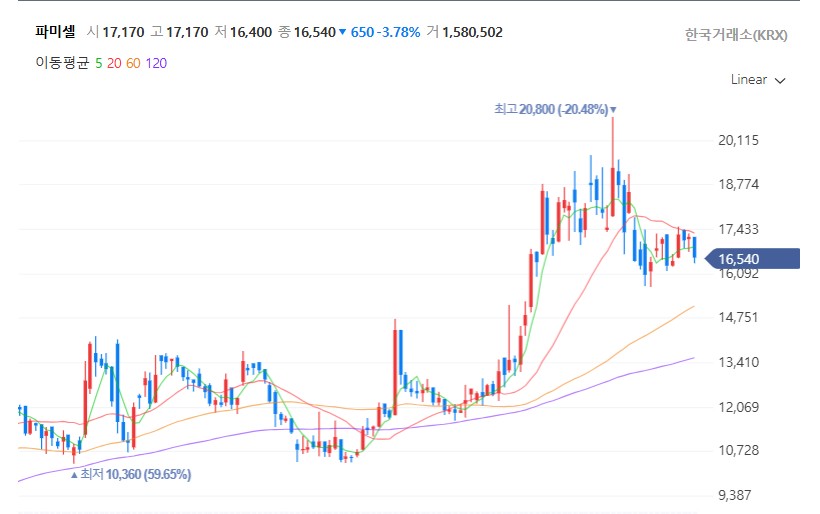Click the trading volume value 1,580,502
820x514 pixels.
coord(472,33)
